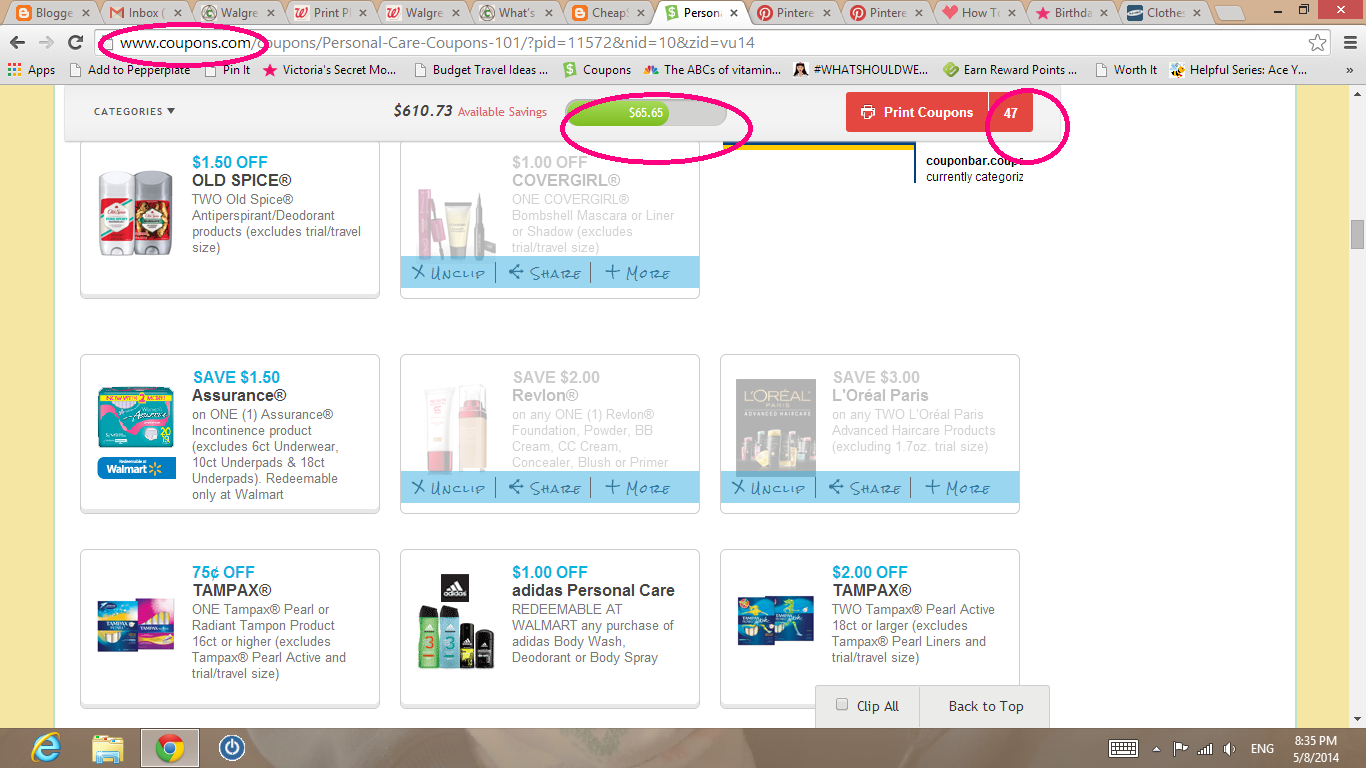Open the Pin It bookmark

click(x=227, y=70)
